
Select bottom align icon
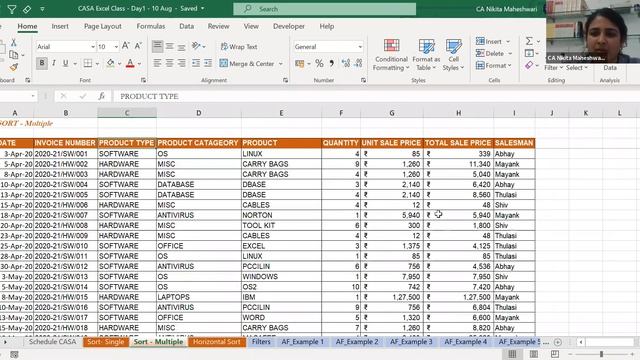click(x=181, y=46)
